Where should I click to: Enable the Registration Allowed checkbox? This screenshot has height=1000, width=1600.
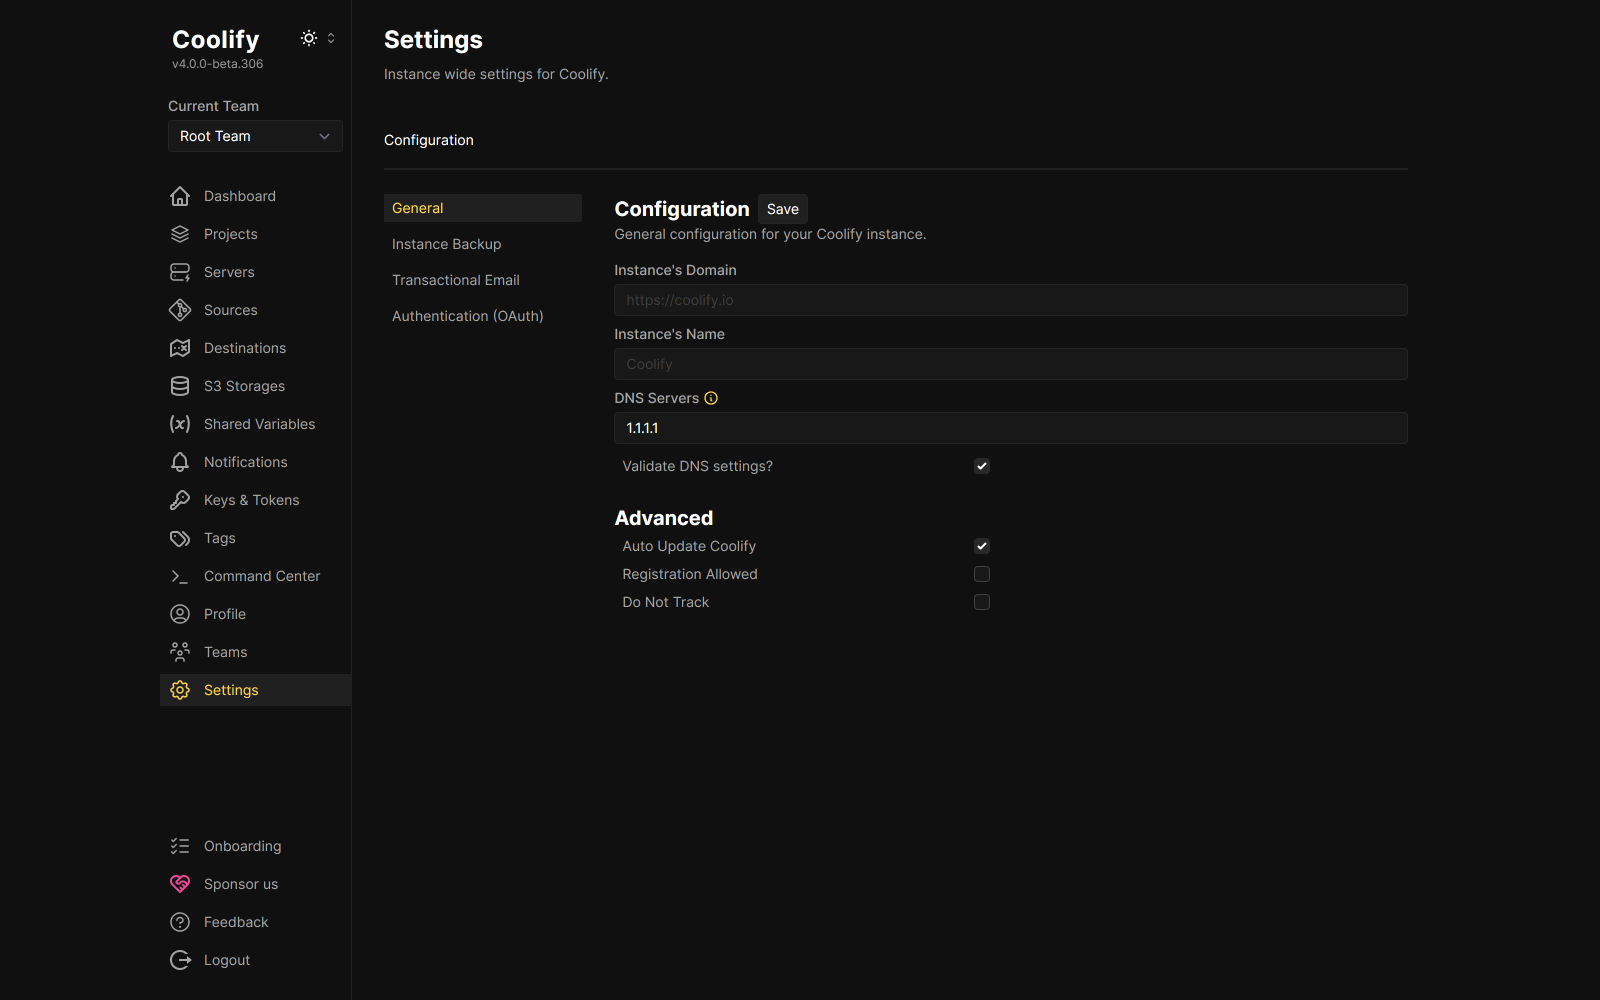coord(982,574)
